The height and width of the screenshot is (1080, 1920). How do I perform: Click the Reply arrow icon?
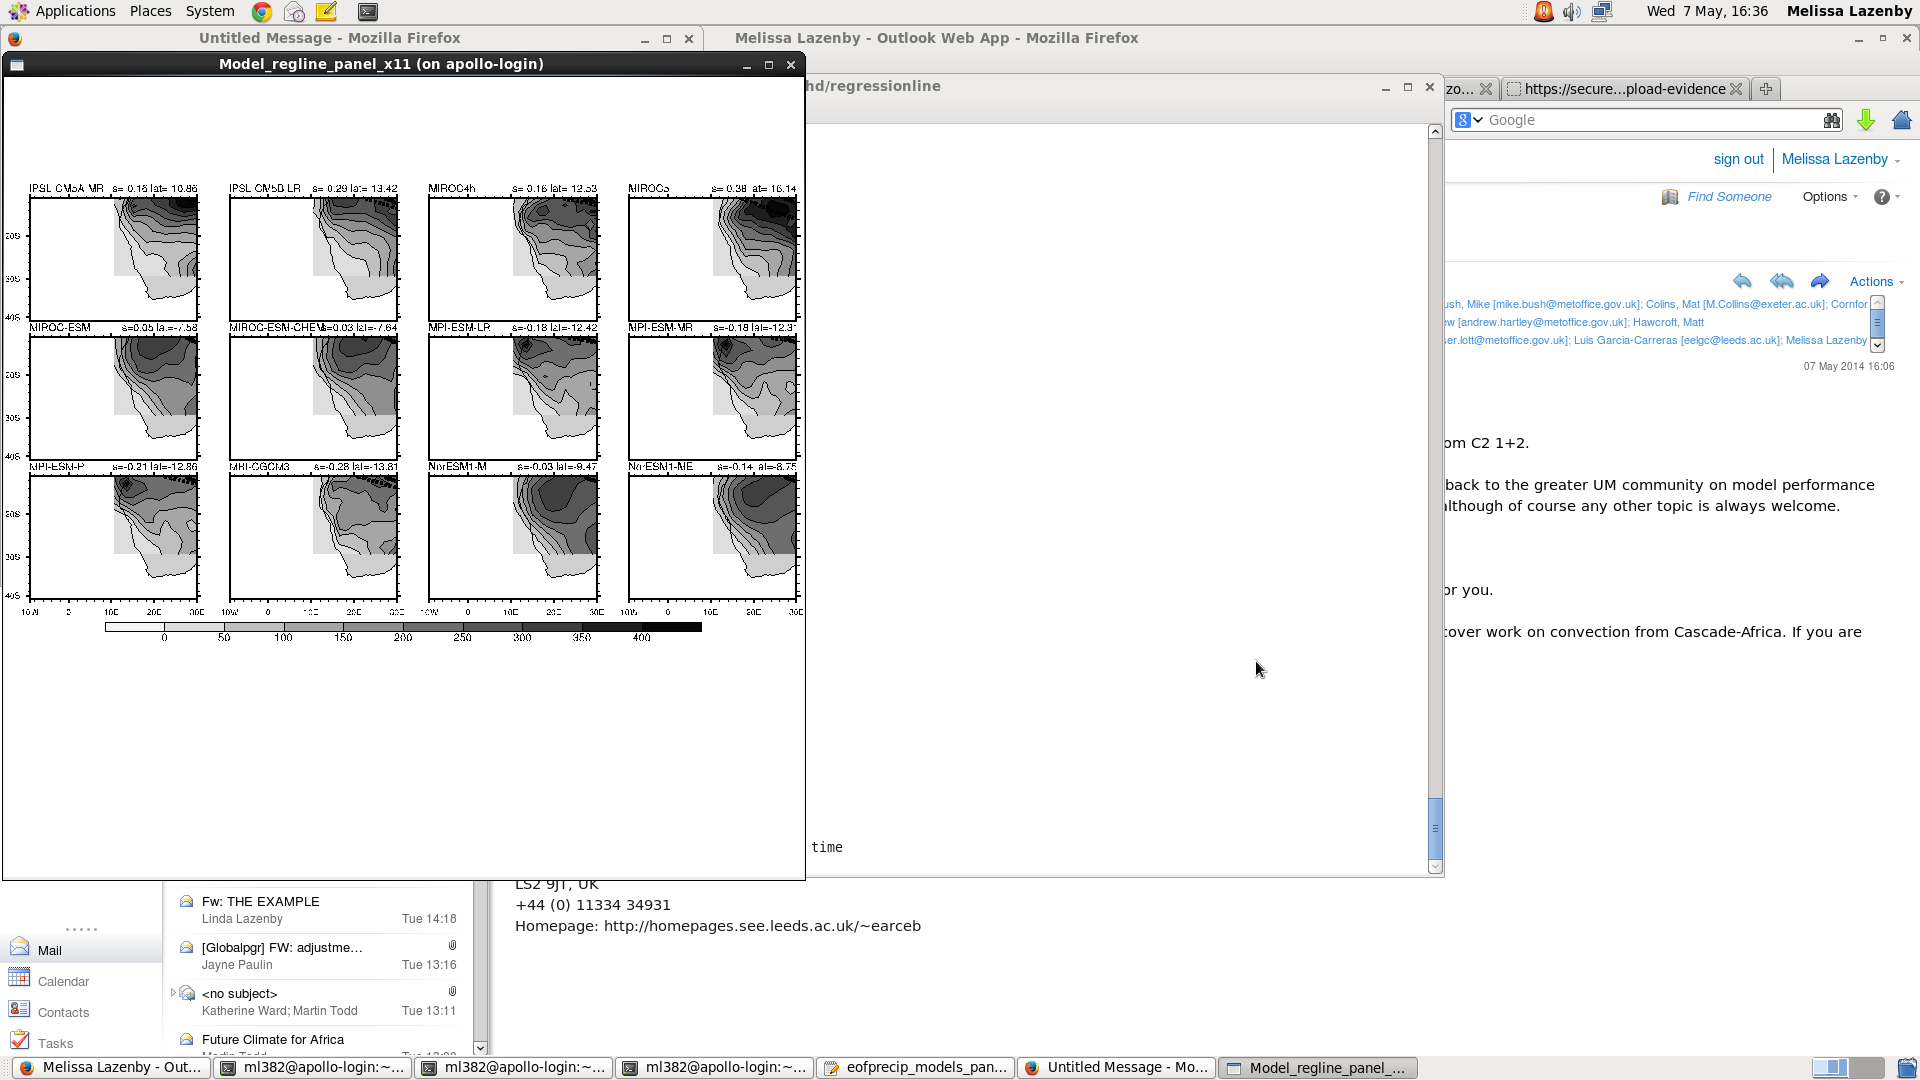tap(1742, 281)
